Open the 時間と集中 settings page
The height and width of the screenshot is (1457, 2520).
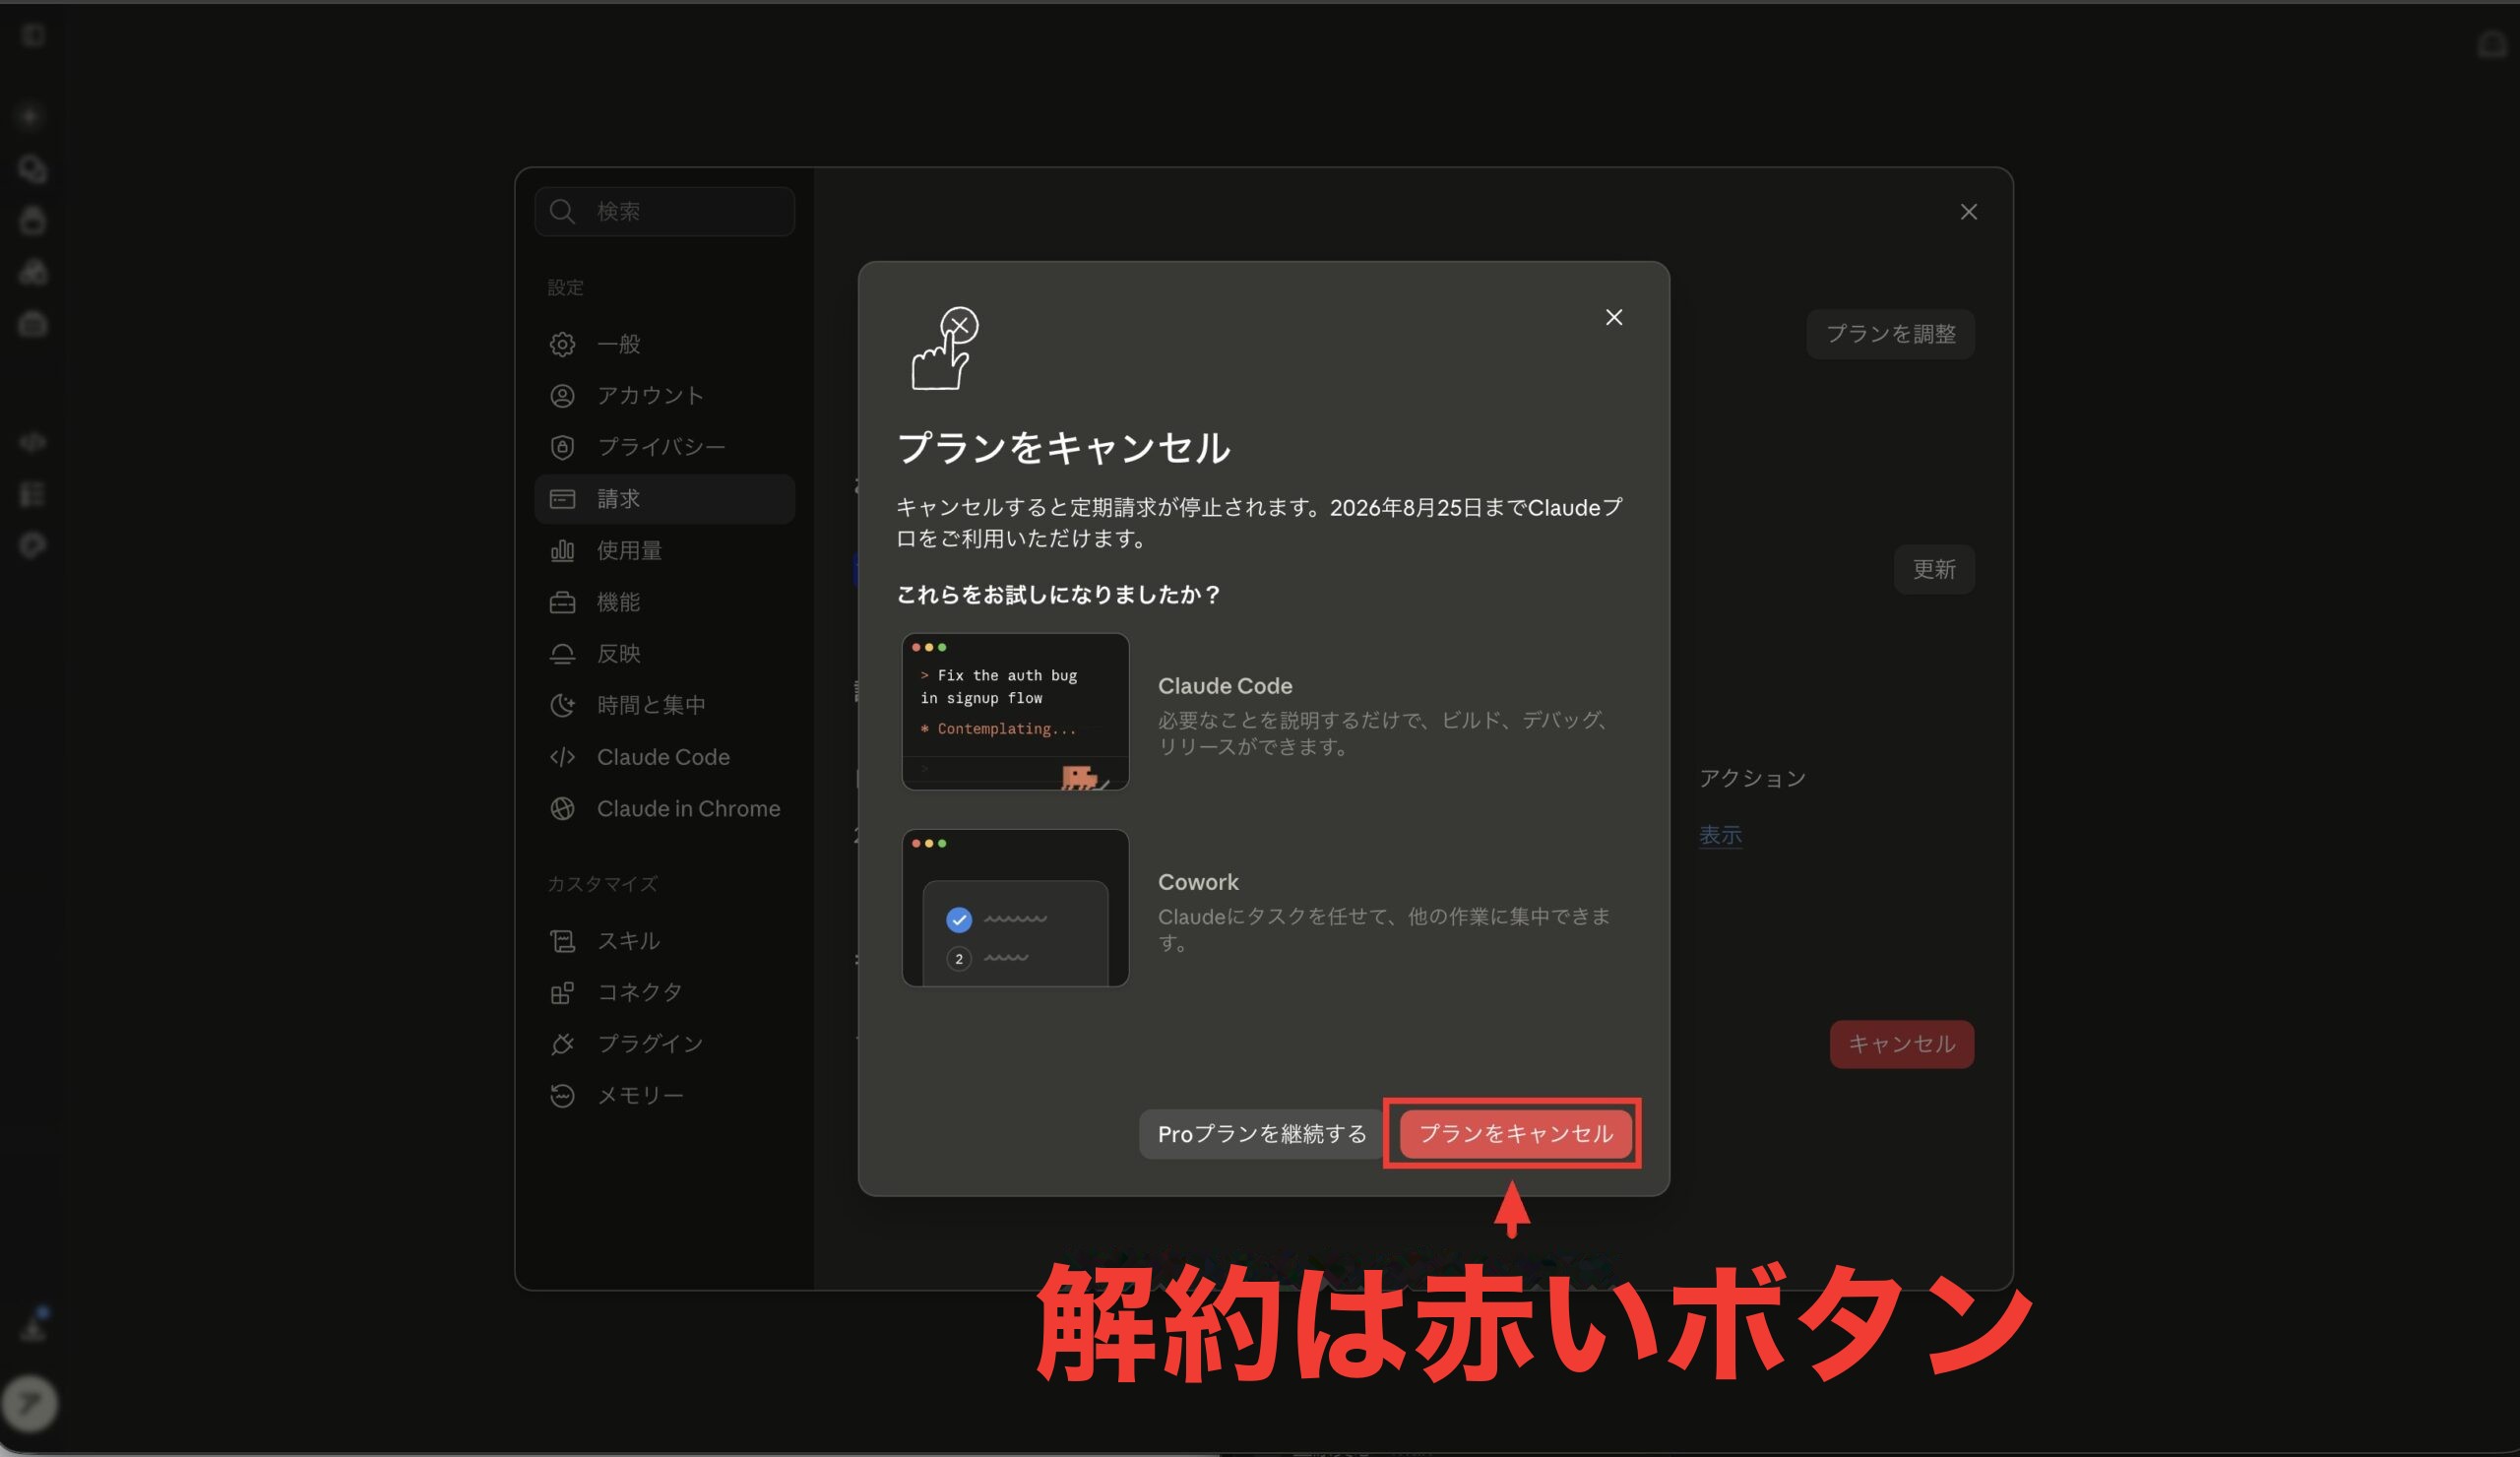click(664, 705)
